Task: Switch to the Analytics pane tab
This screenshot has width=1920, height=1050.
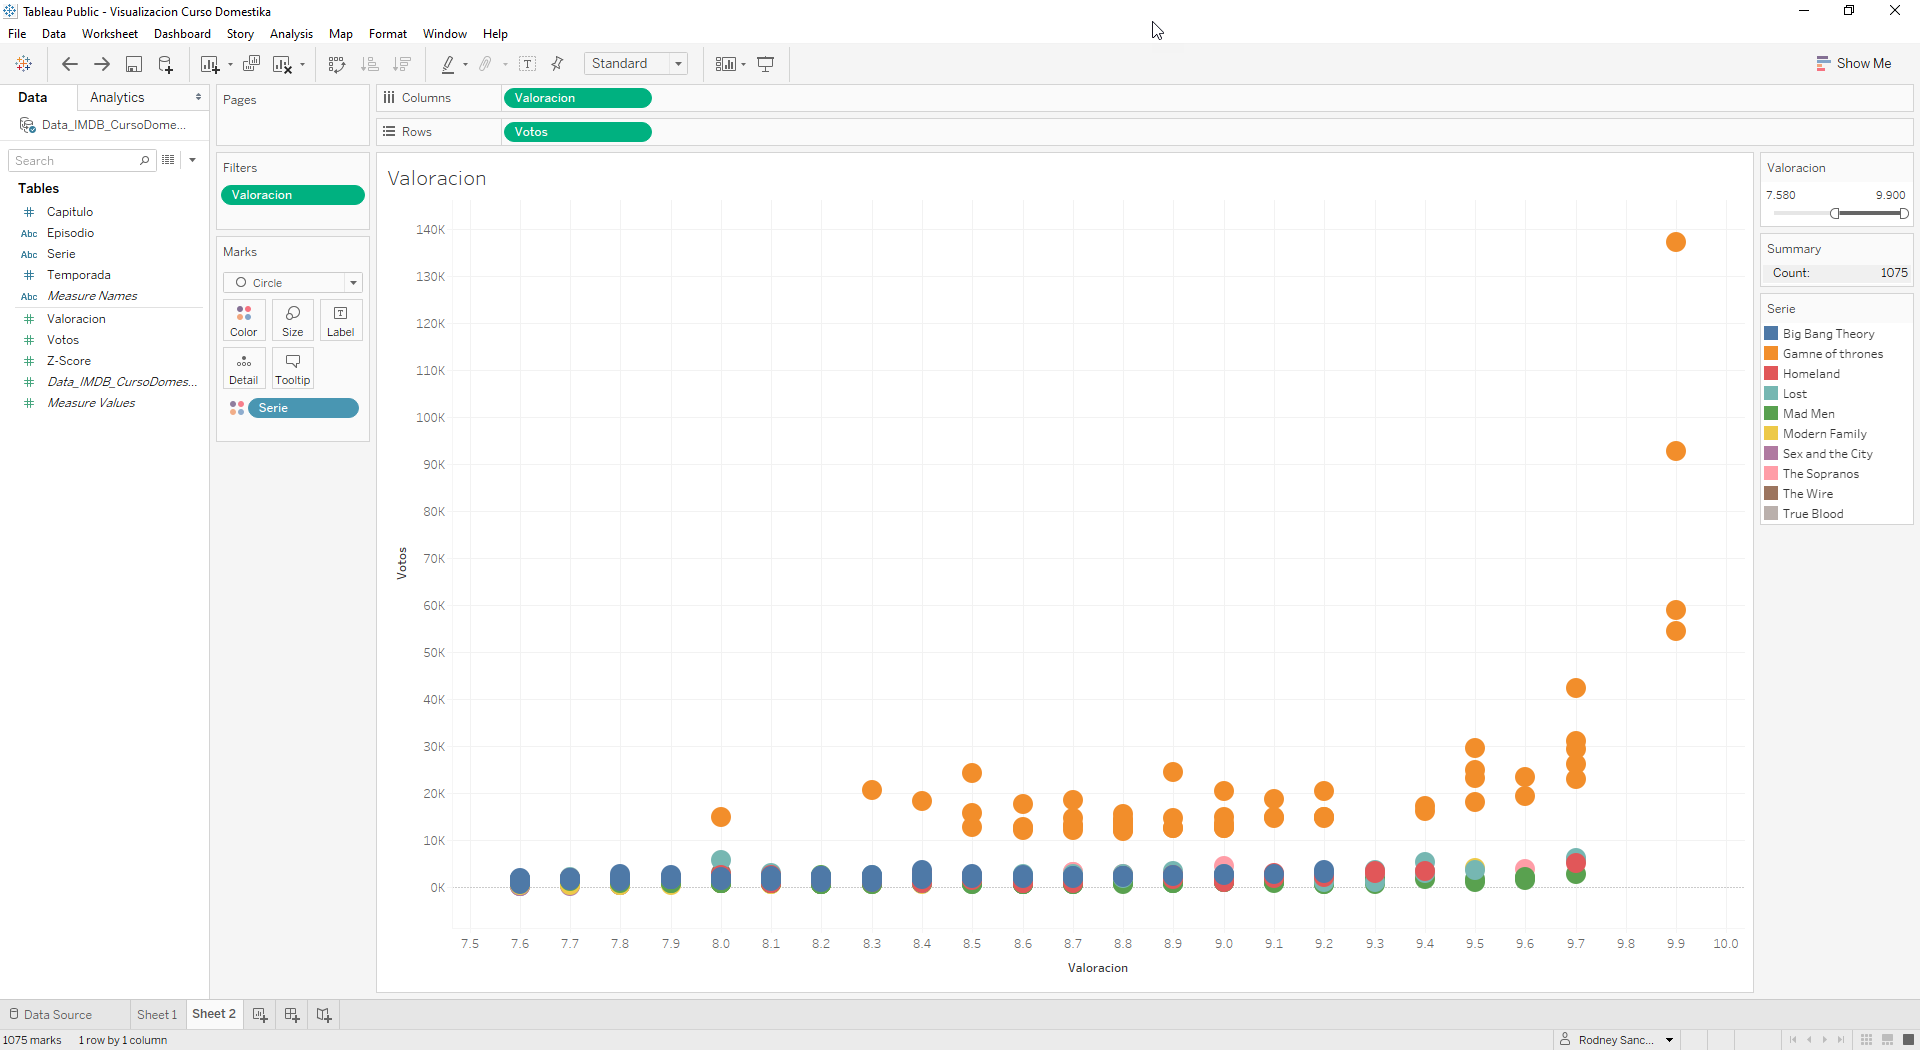Action: point(117,97)
